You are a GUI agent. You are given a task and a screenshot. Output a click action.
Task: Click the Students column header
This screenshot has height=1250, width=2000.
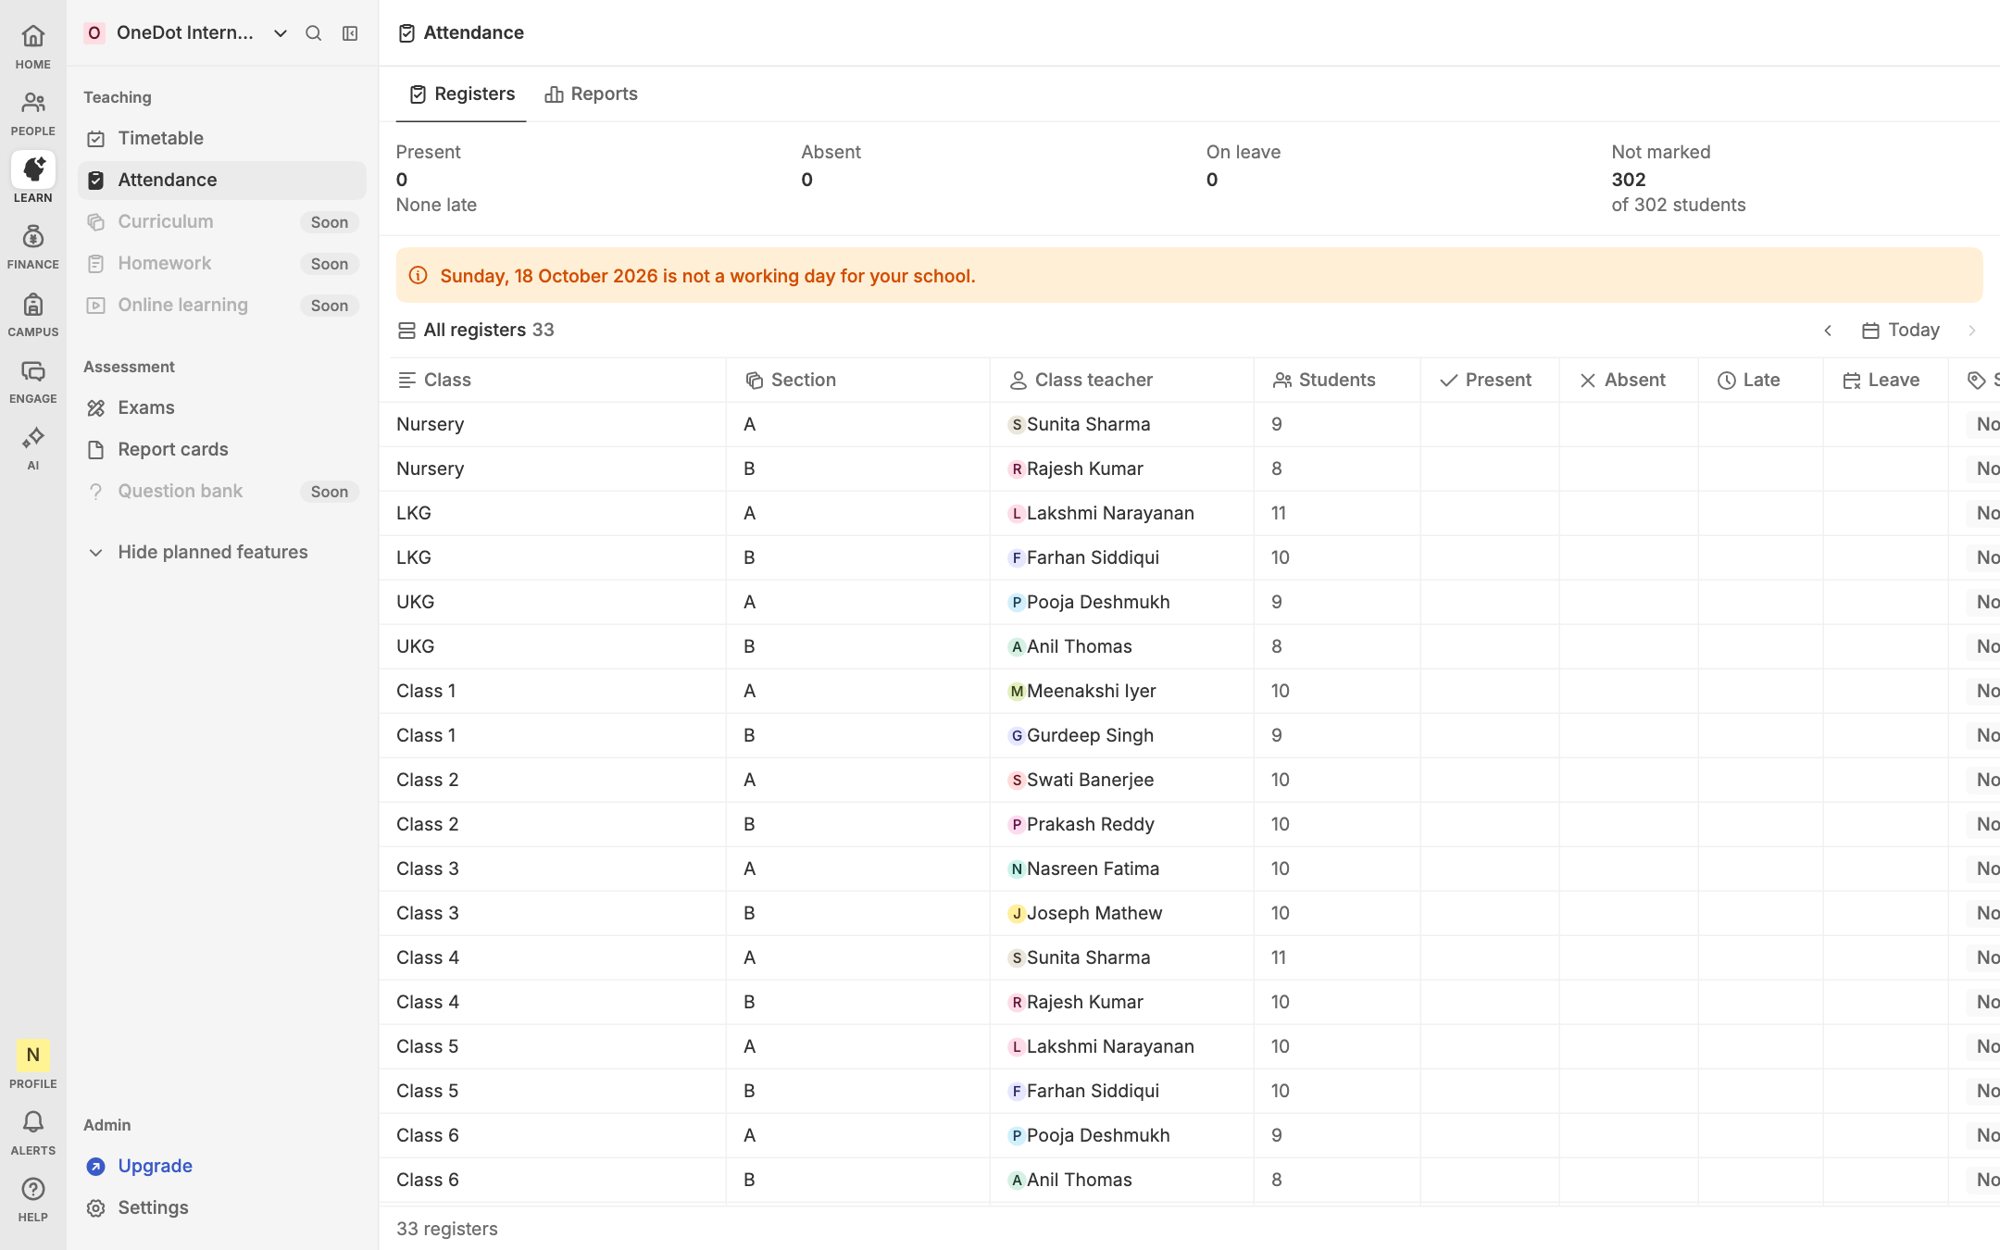point(1337,380)
